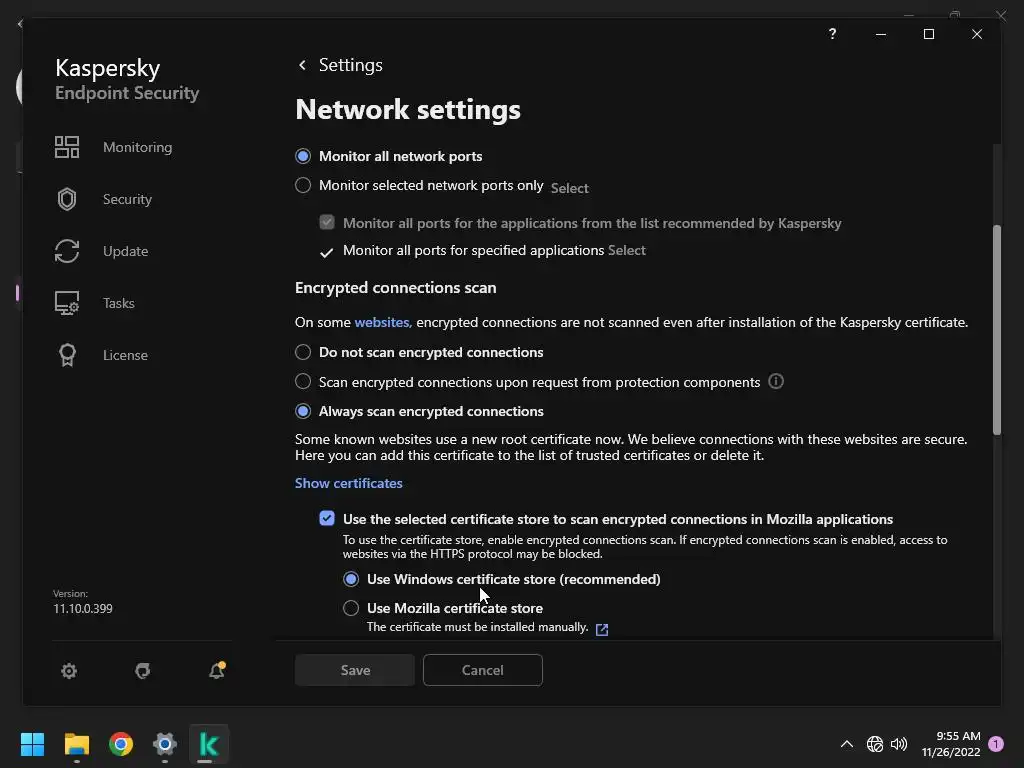Click the help question mark icon
1024x768 pixels.
tap(832, 34)
